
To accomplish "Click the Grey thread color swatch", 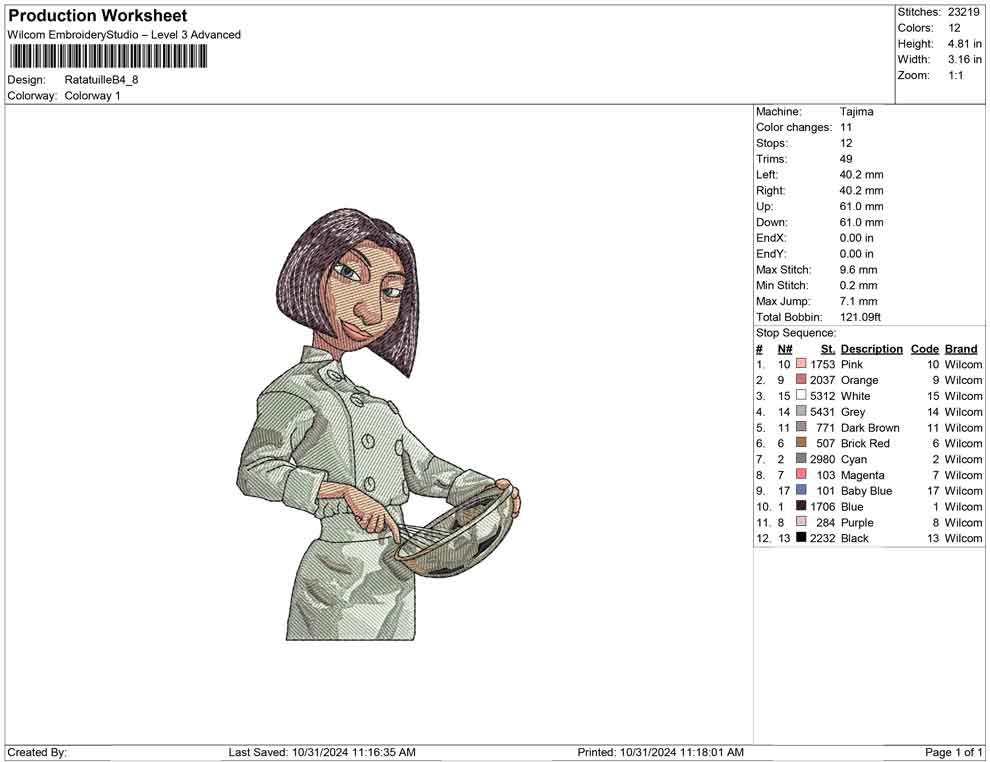I will click(x=801, y=411).
